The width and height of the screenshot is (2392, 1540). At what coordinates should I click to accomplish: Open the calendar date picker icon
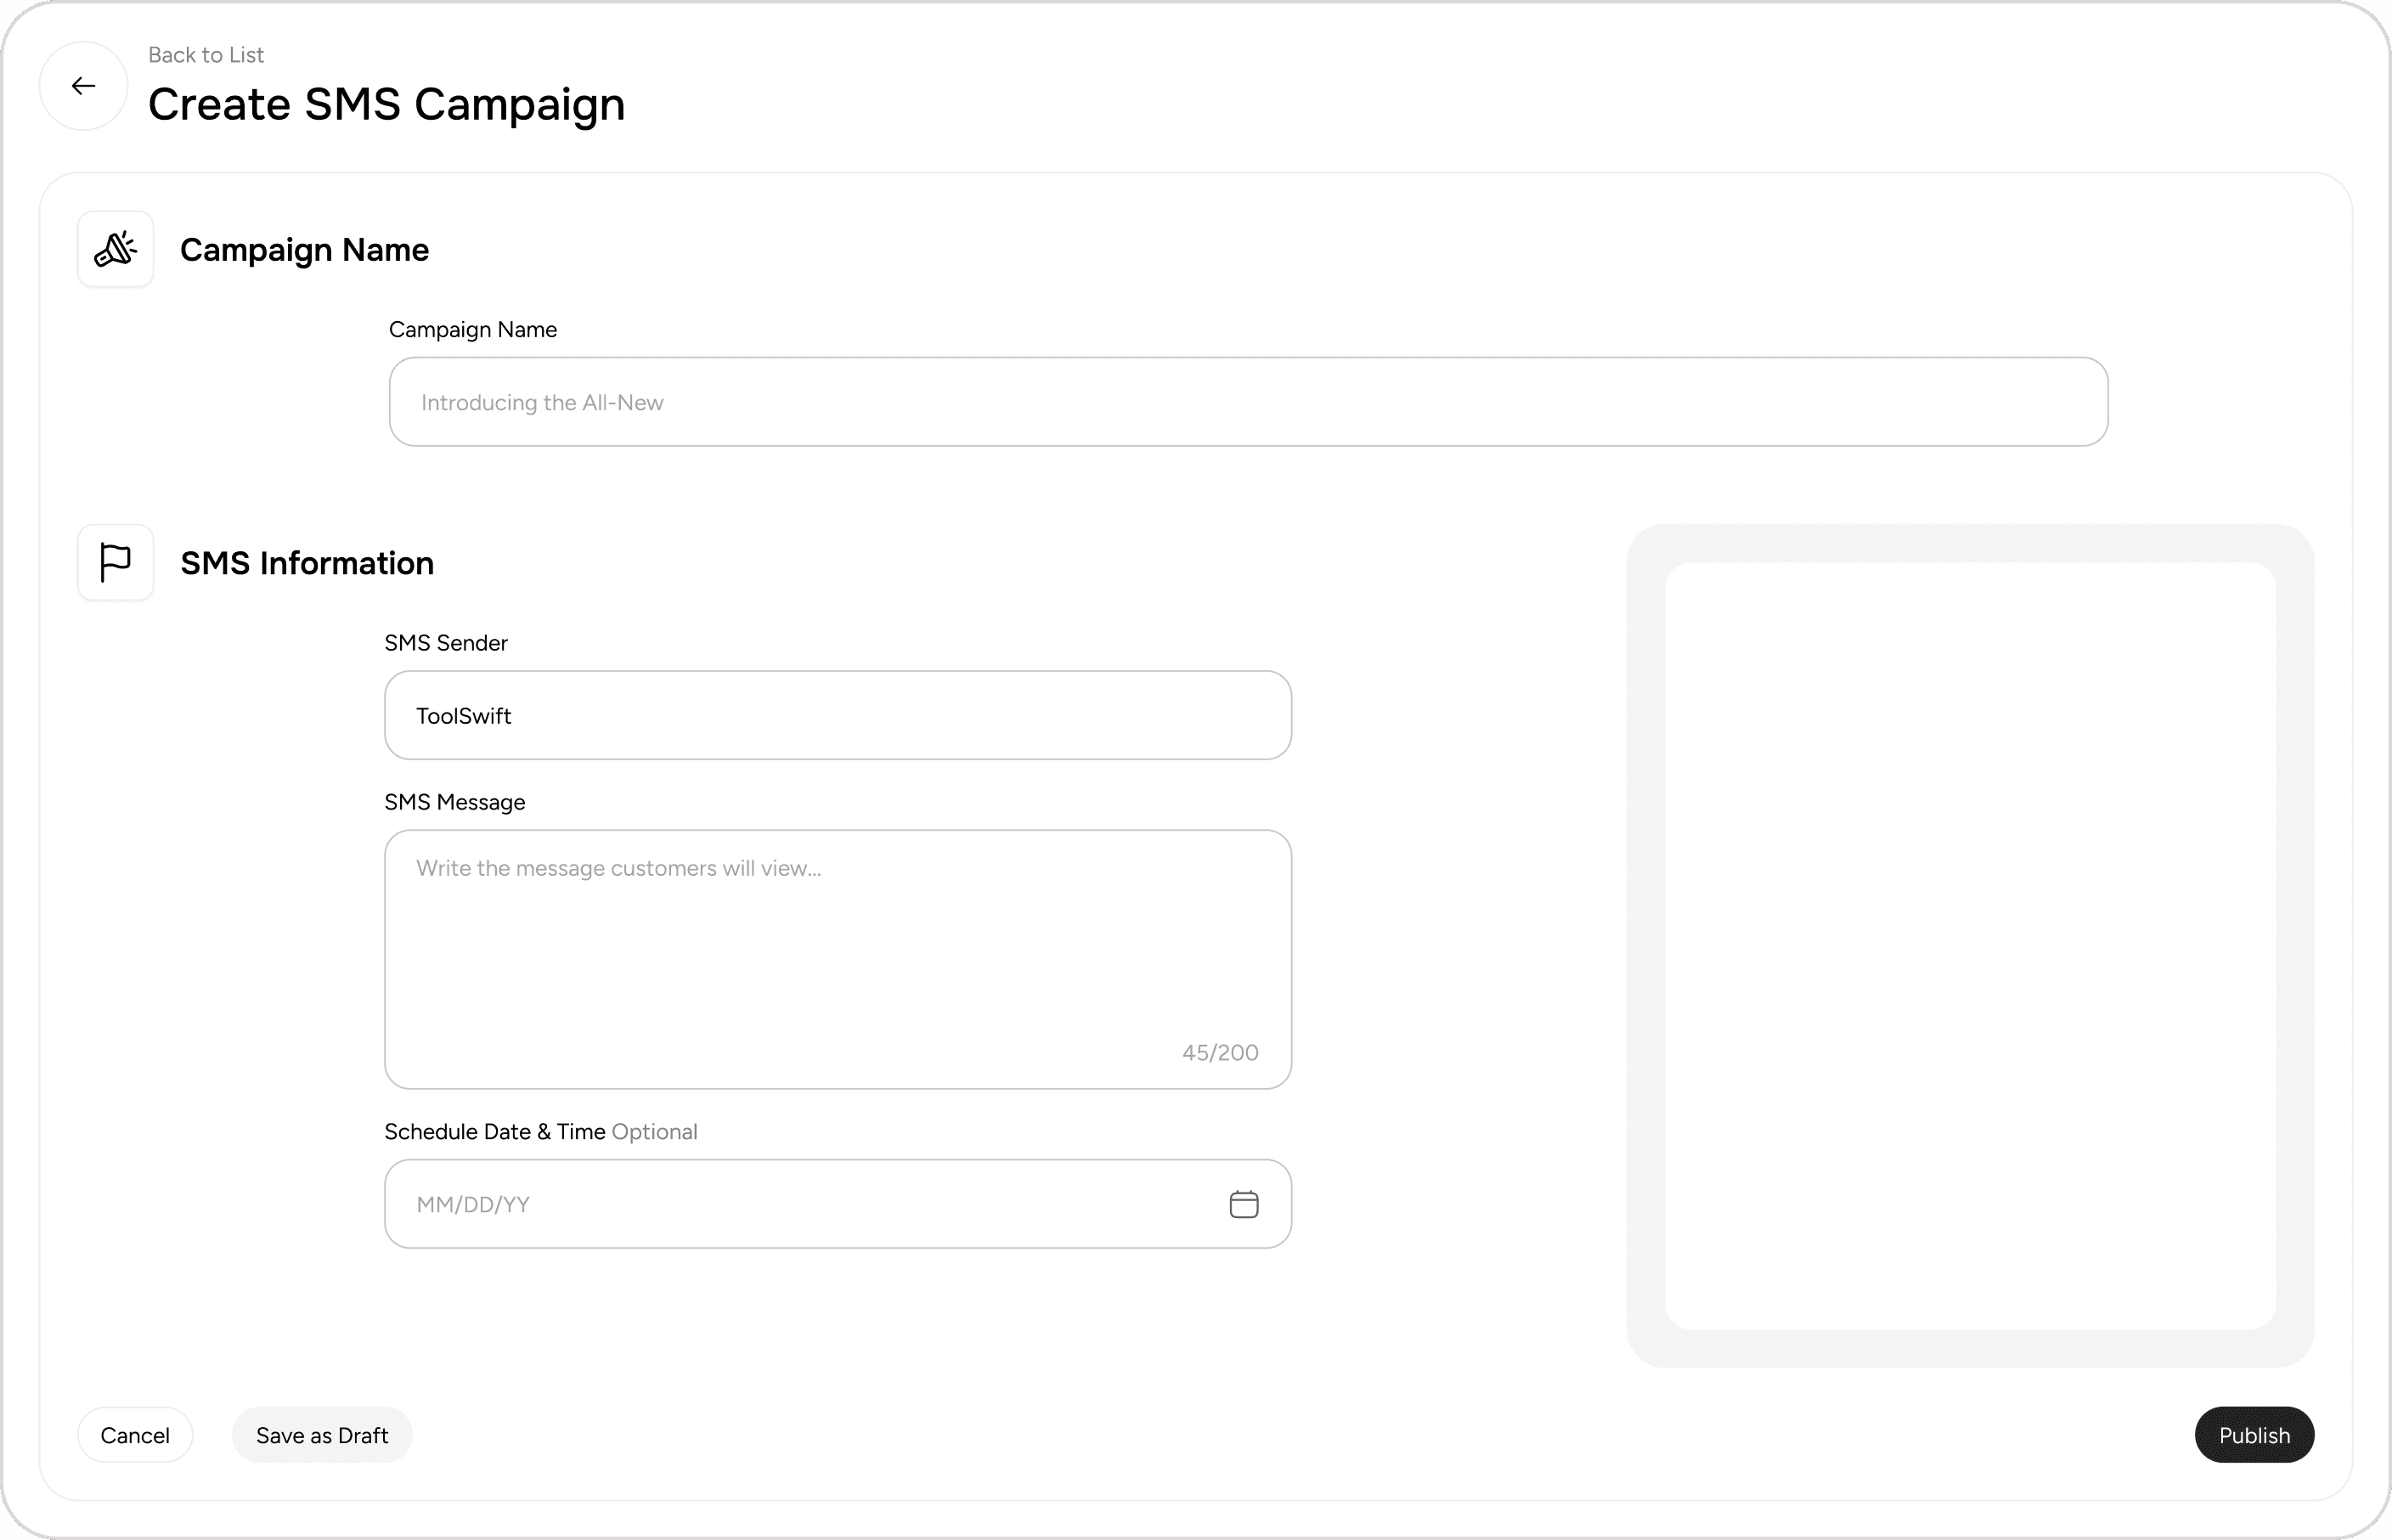pos(1243,1204)
